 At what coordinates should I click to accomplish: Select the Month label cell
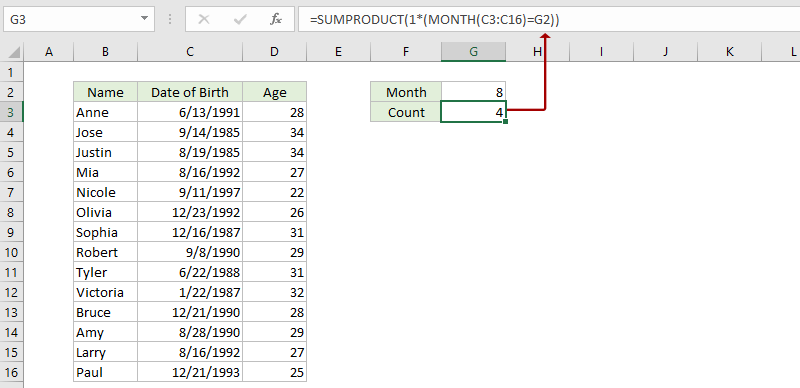406,92
